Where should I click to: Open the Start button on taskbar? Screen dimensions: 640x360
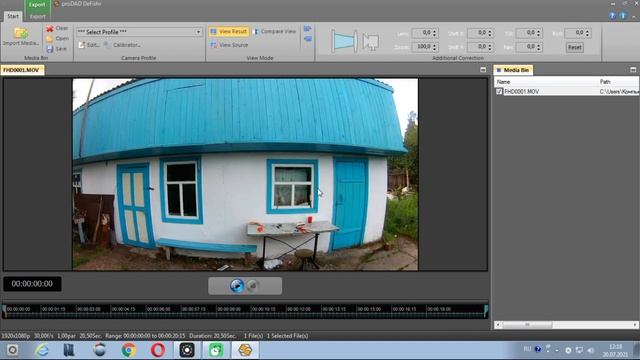(12, 350)
